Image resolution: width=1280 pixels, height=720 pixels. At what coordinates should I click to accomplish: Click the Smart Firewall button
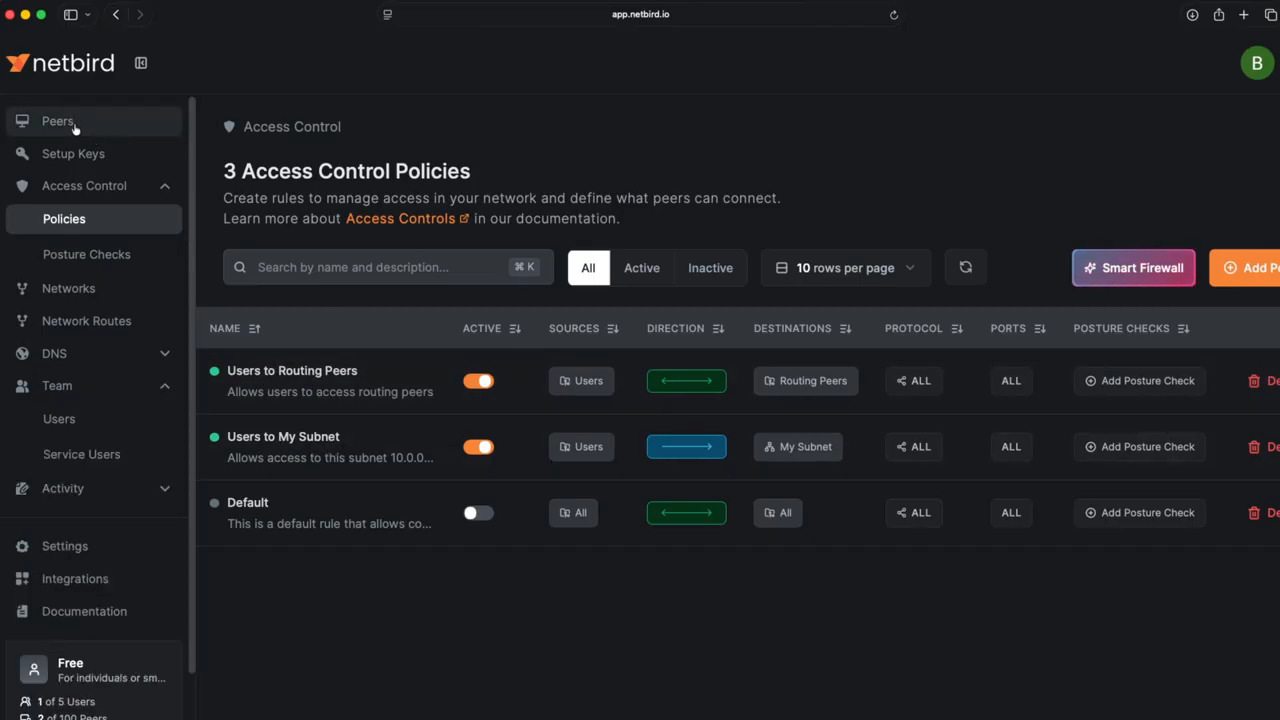pos(1133,267)
